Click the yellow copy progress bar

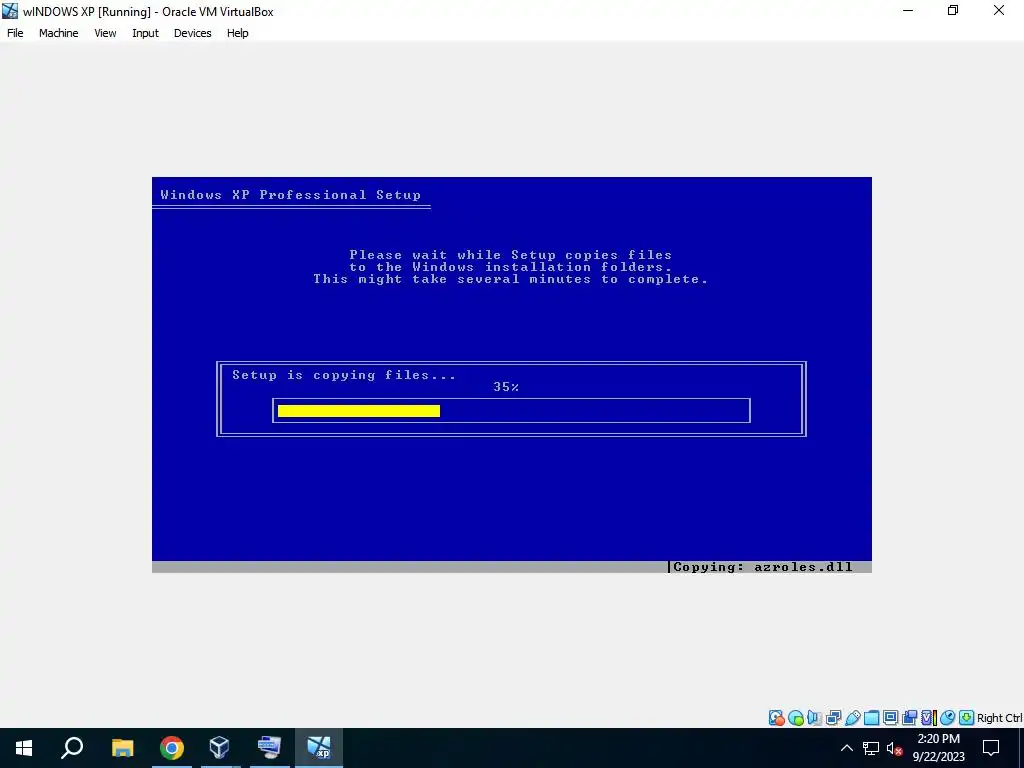coord(359,411)
